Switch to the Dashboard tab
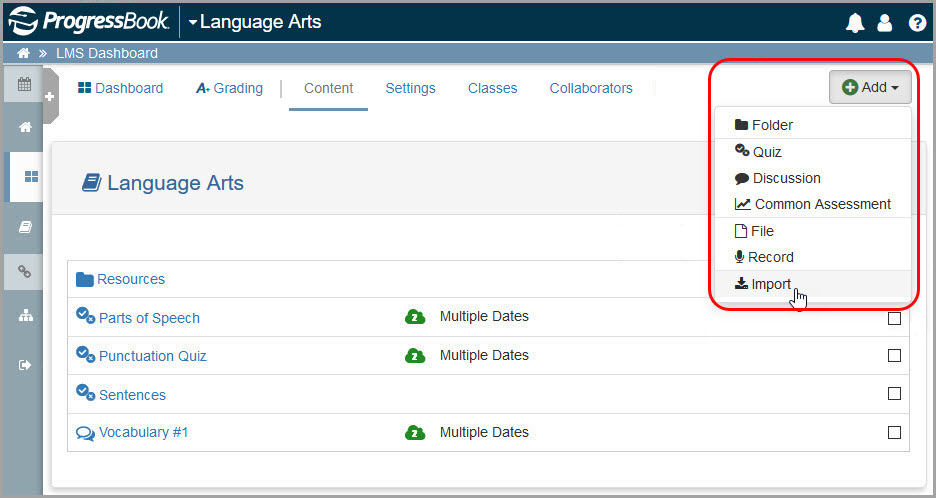This screenshot has width=936, height=498. click(x=121, y=88)
